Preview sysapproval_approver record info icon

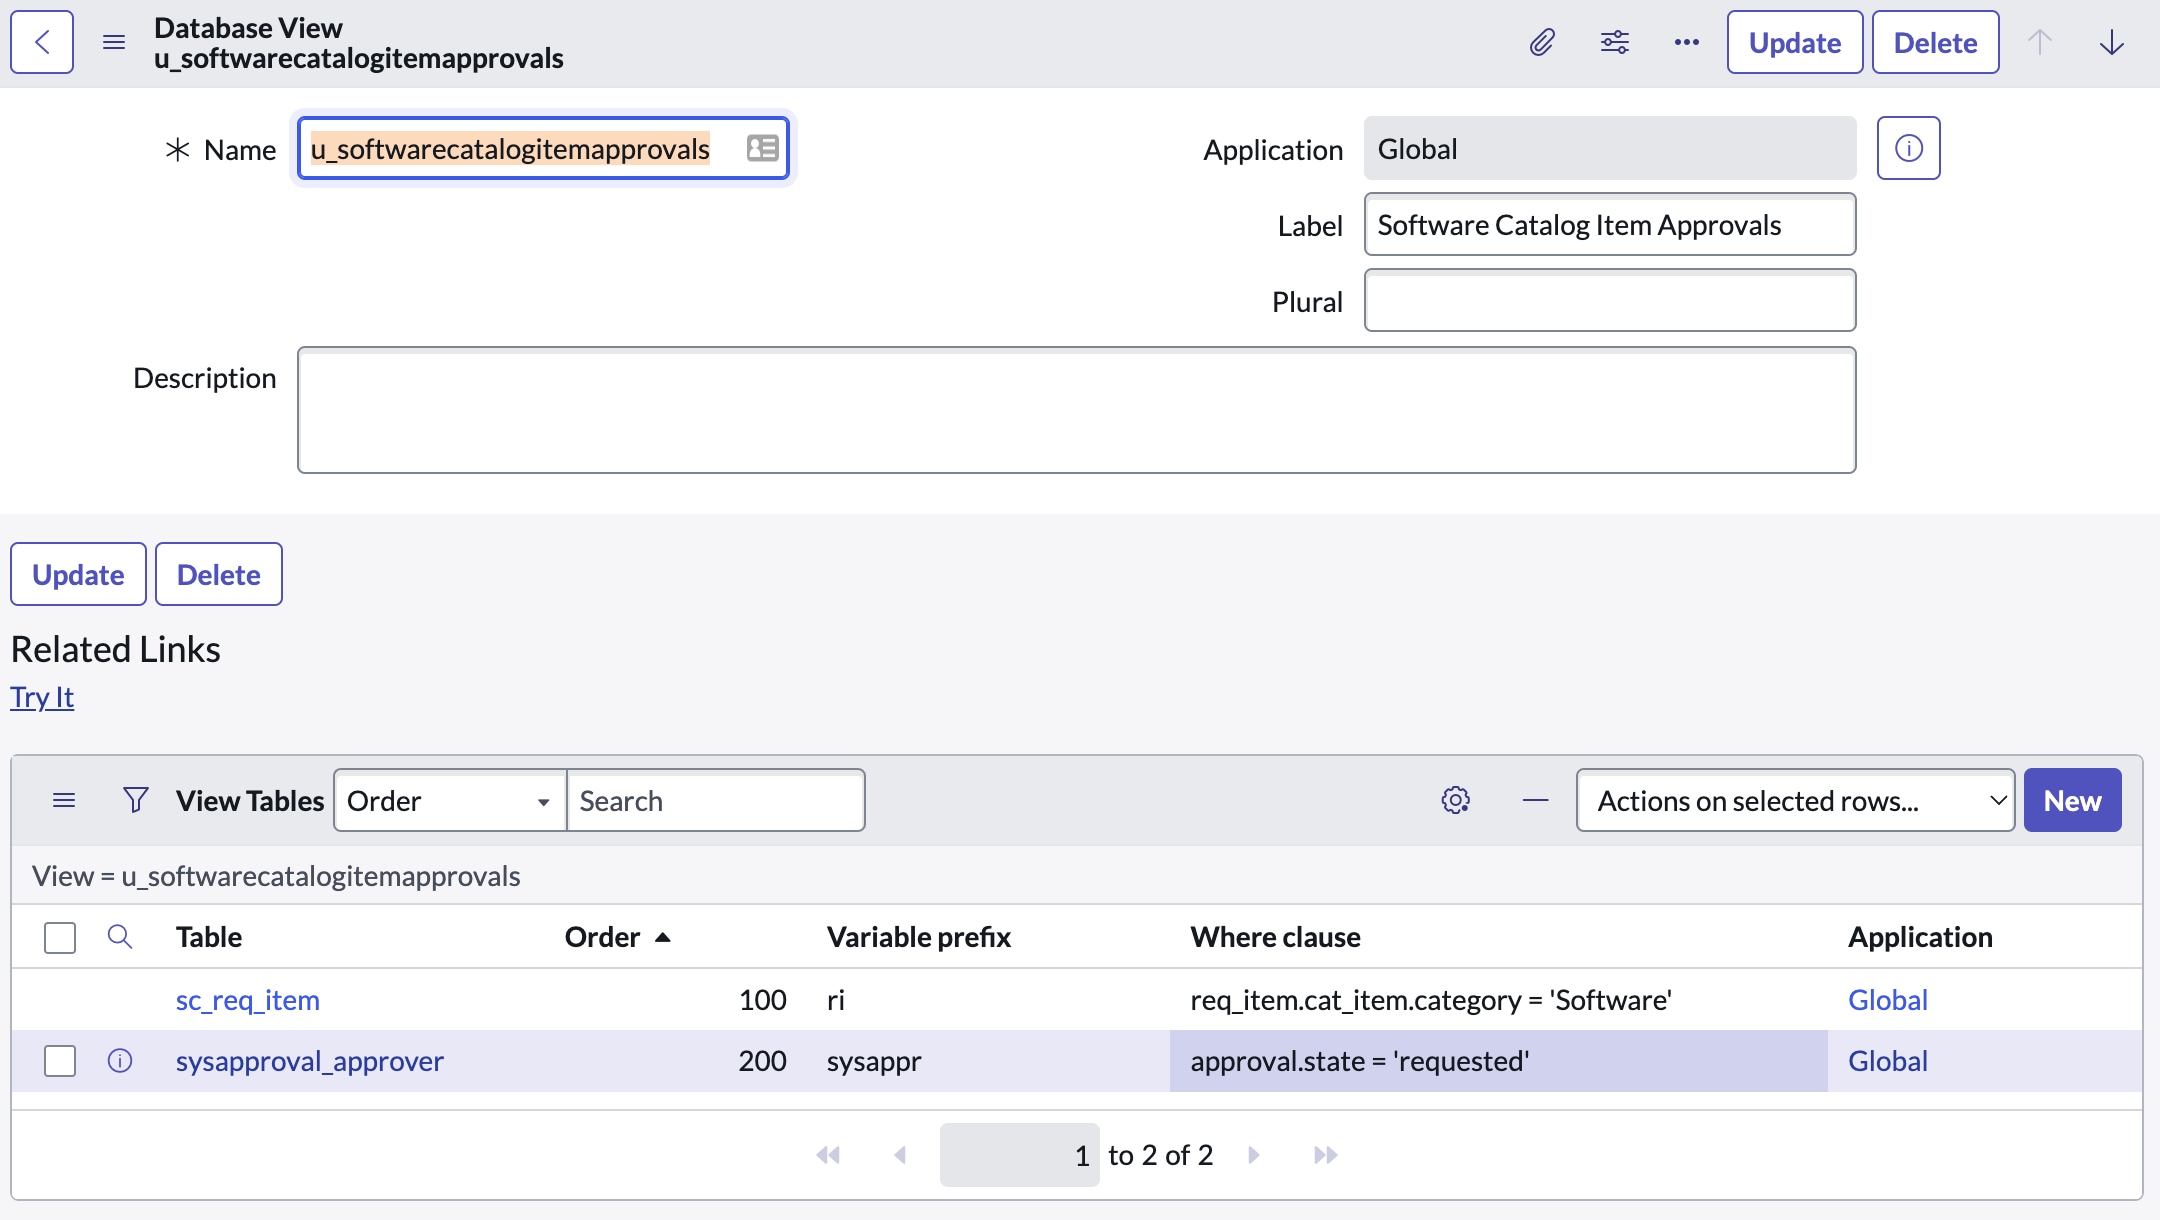(x=119, y=1060)
